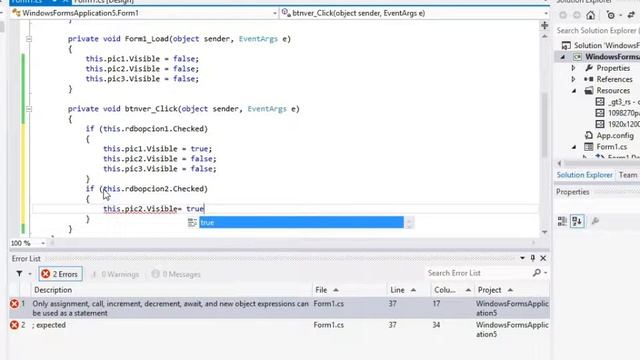The height and width of the screenshot is (360, 640).
Task: Click the Search Solution Explorer field
Action: click(598, 31)
